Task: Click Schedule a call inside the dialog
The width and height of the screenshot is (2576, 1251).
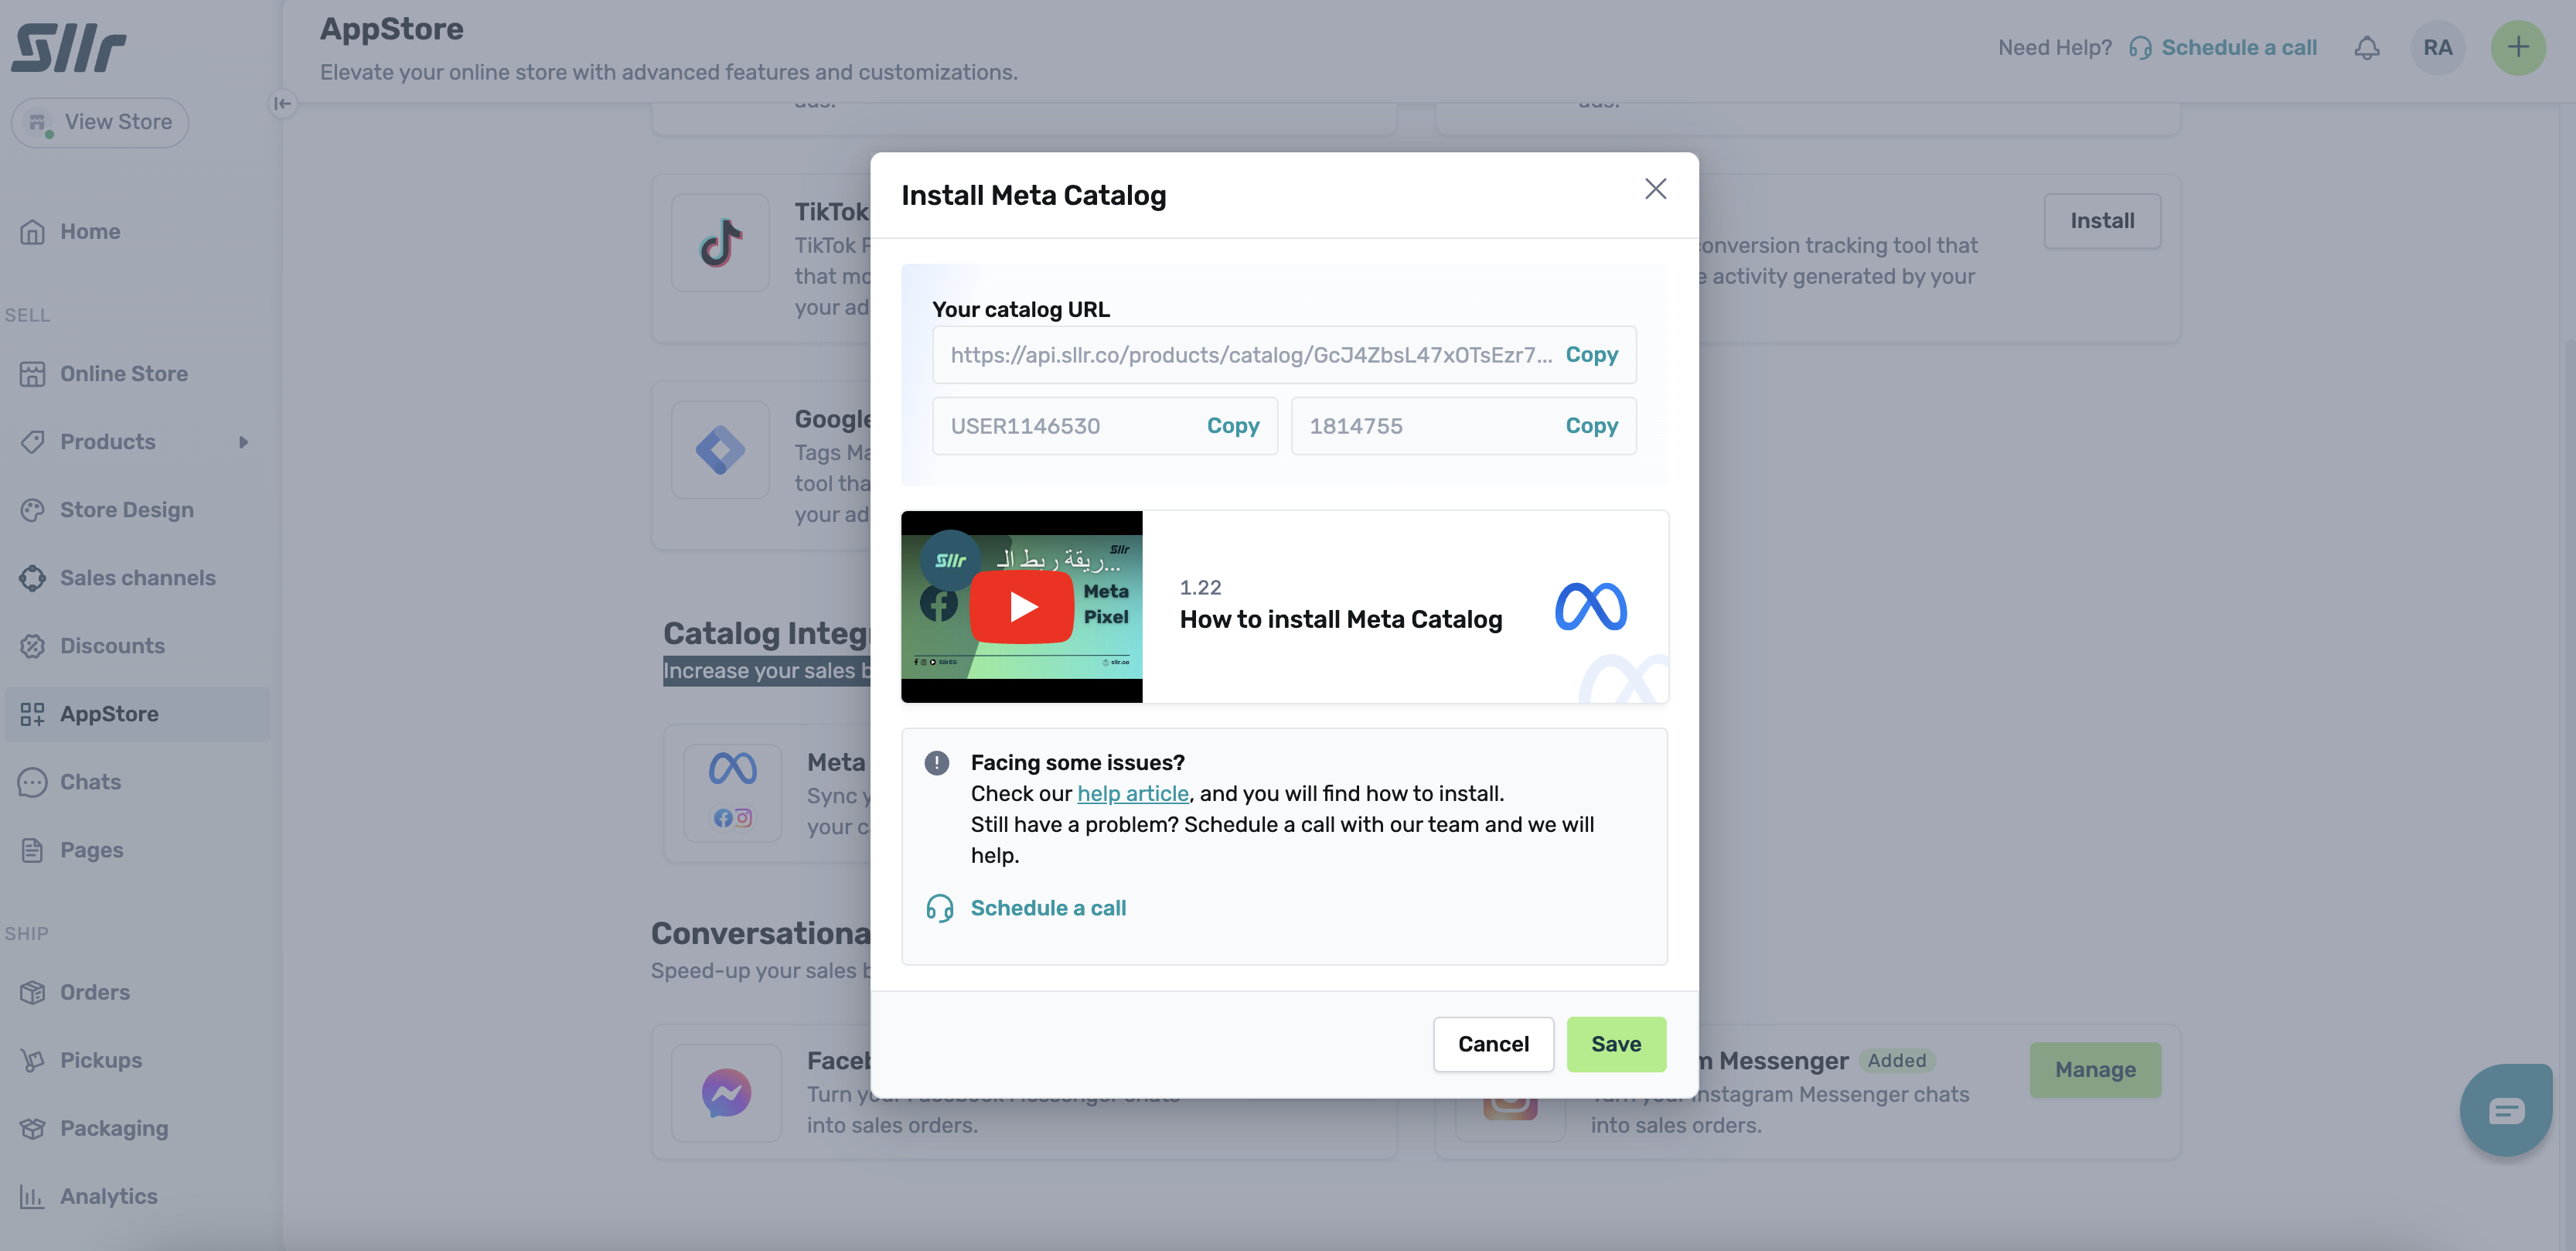Action: tap(1047, 908)
